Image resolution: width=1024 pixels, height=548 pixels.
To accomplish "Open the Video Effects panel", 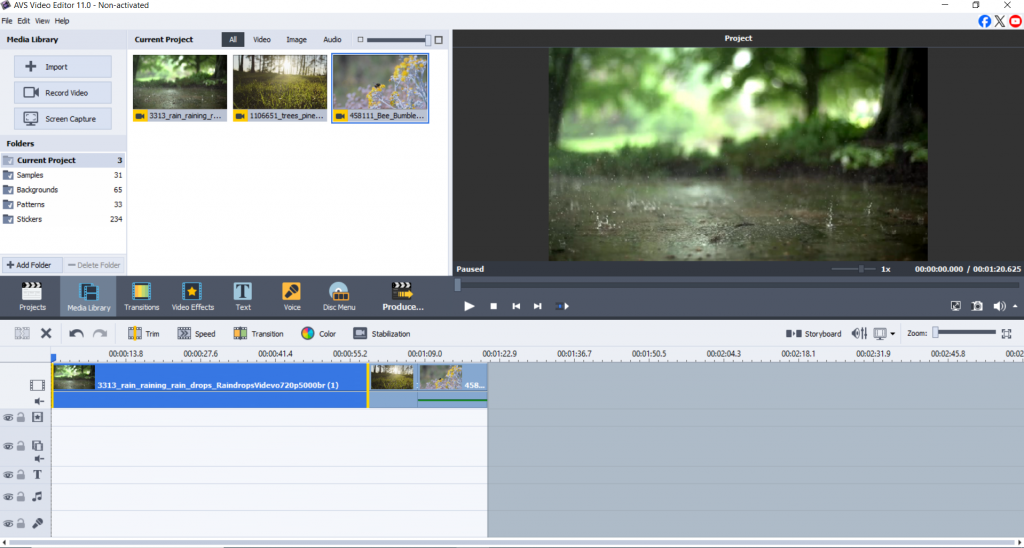I will coord(193,295).
